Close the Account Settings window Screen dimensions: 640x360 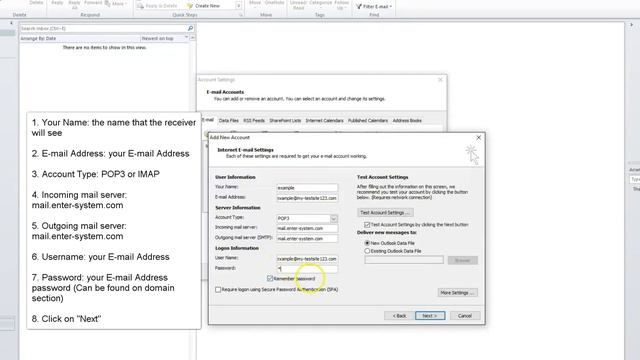(x=440, y=80)
